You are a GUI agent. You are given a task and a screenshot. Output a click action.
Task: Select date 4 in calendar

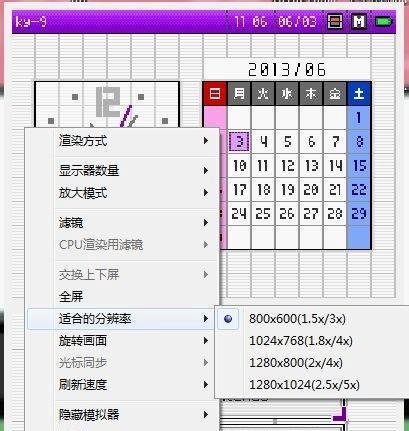coord(263,142)
